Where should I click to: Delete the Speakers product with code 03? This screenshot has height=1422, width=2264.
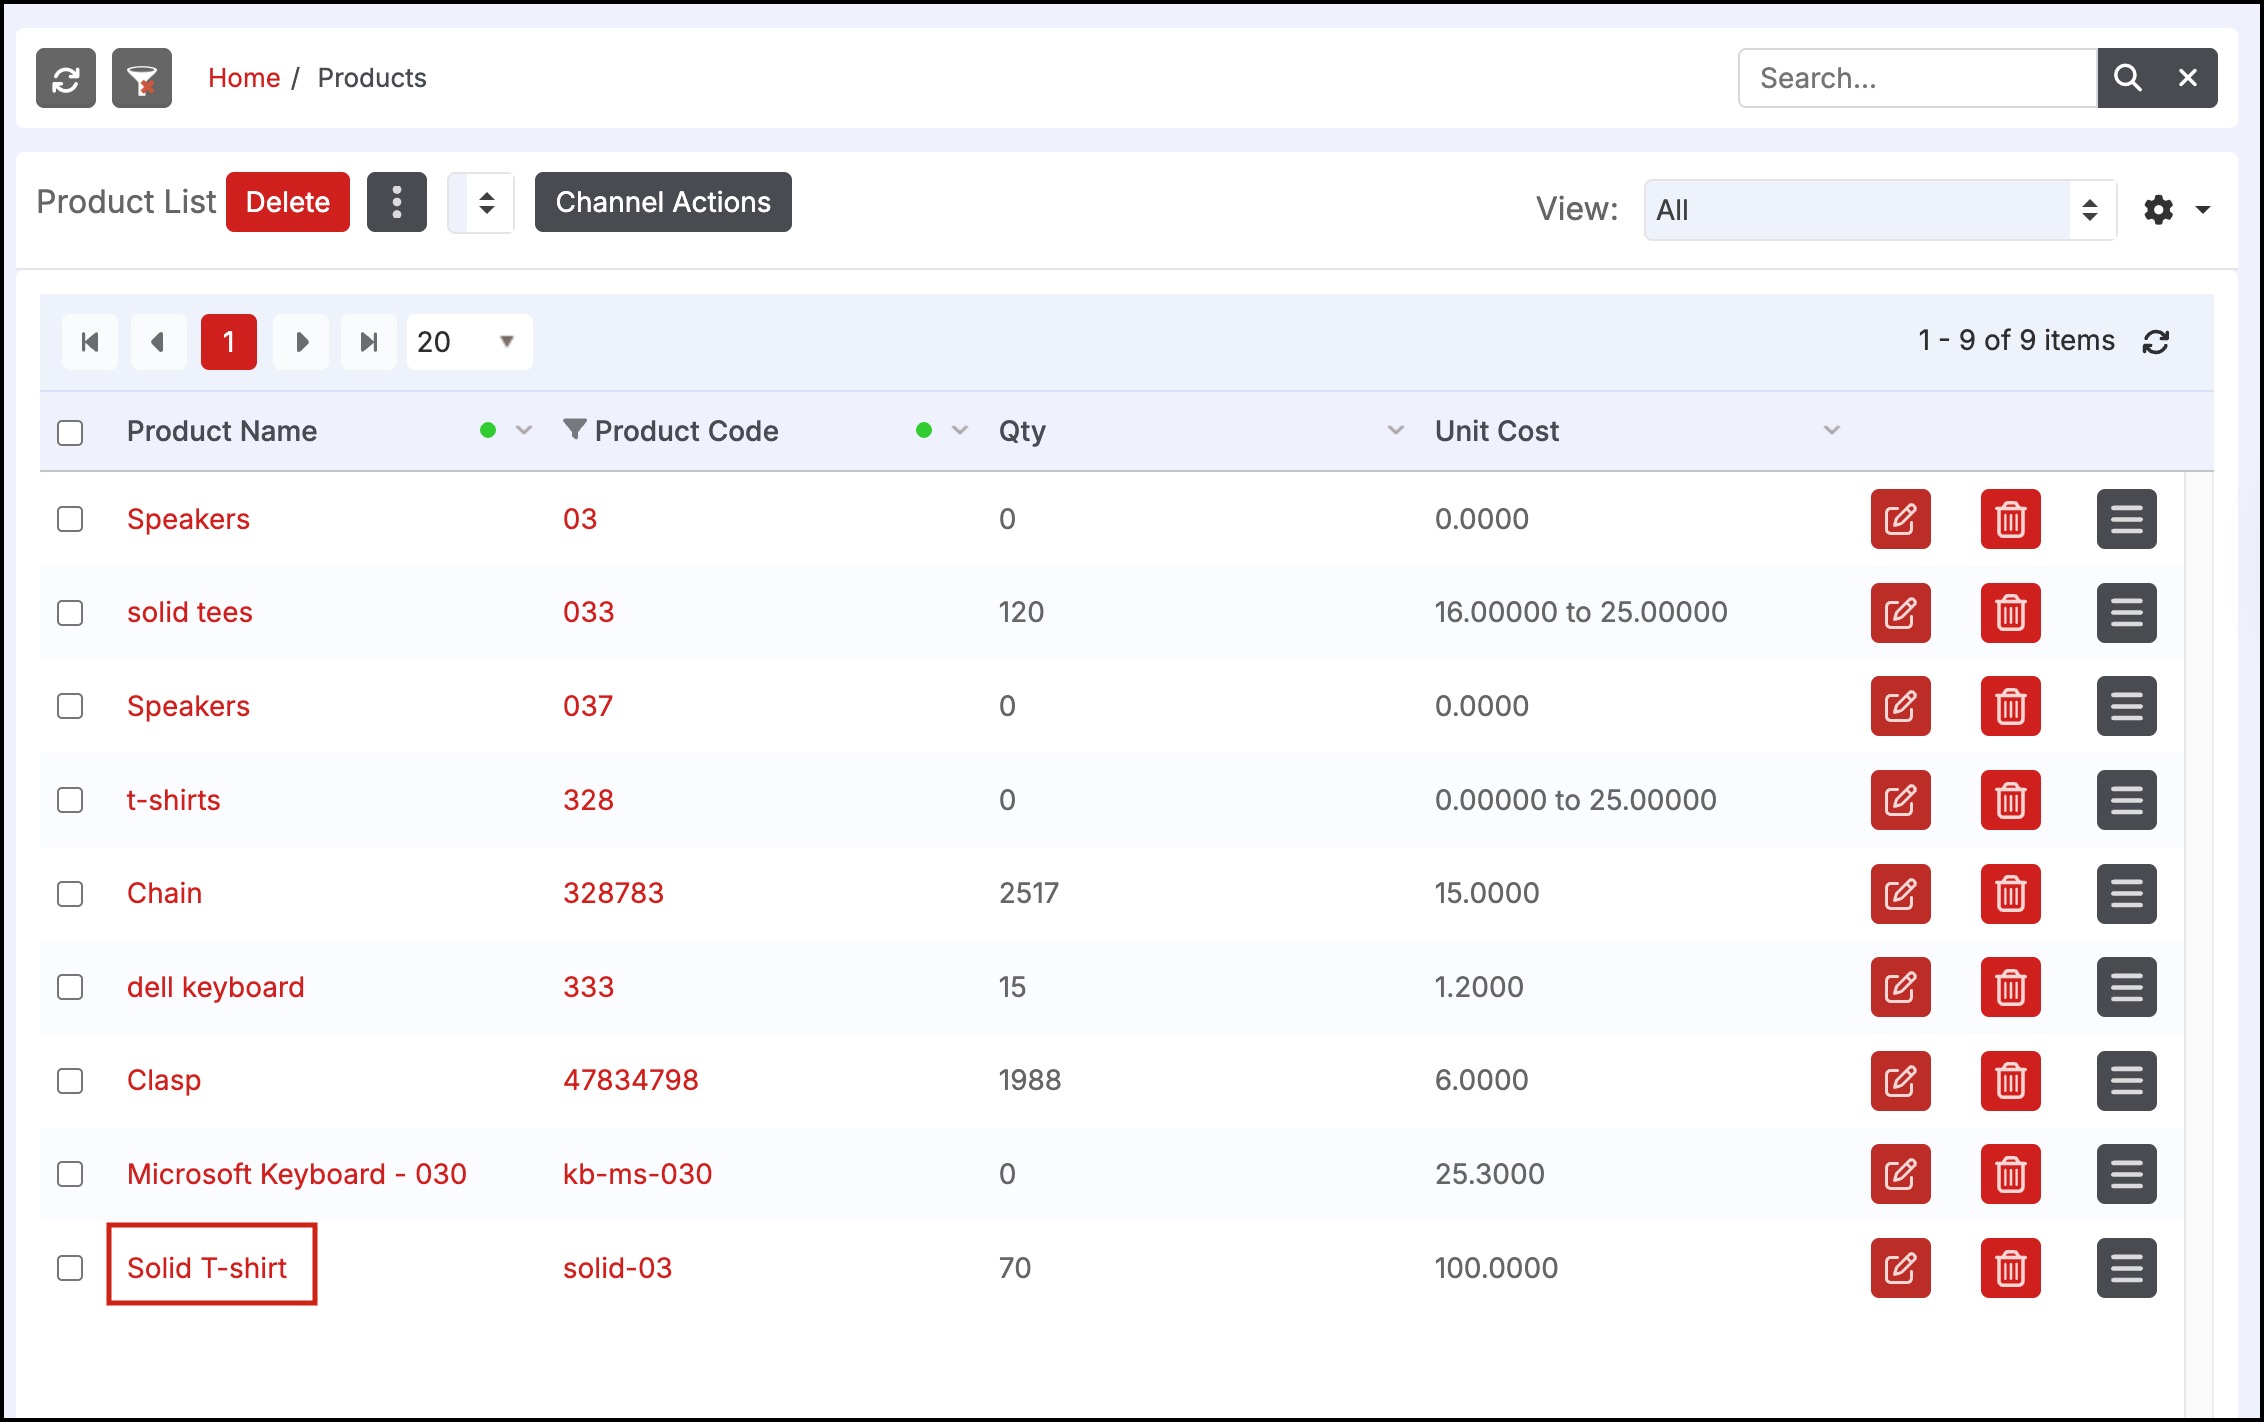(2011, 519)
